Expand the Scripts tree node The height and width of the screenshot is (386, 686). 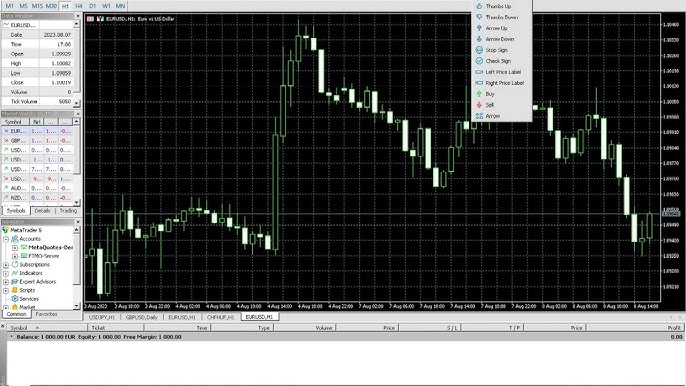tap(6, 290)
